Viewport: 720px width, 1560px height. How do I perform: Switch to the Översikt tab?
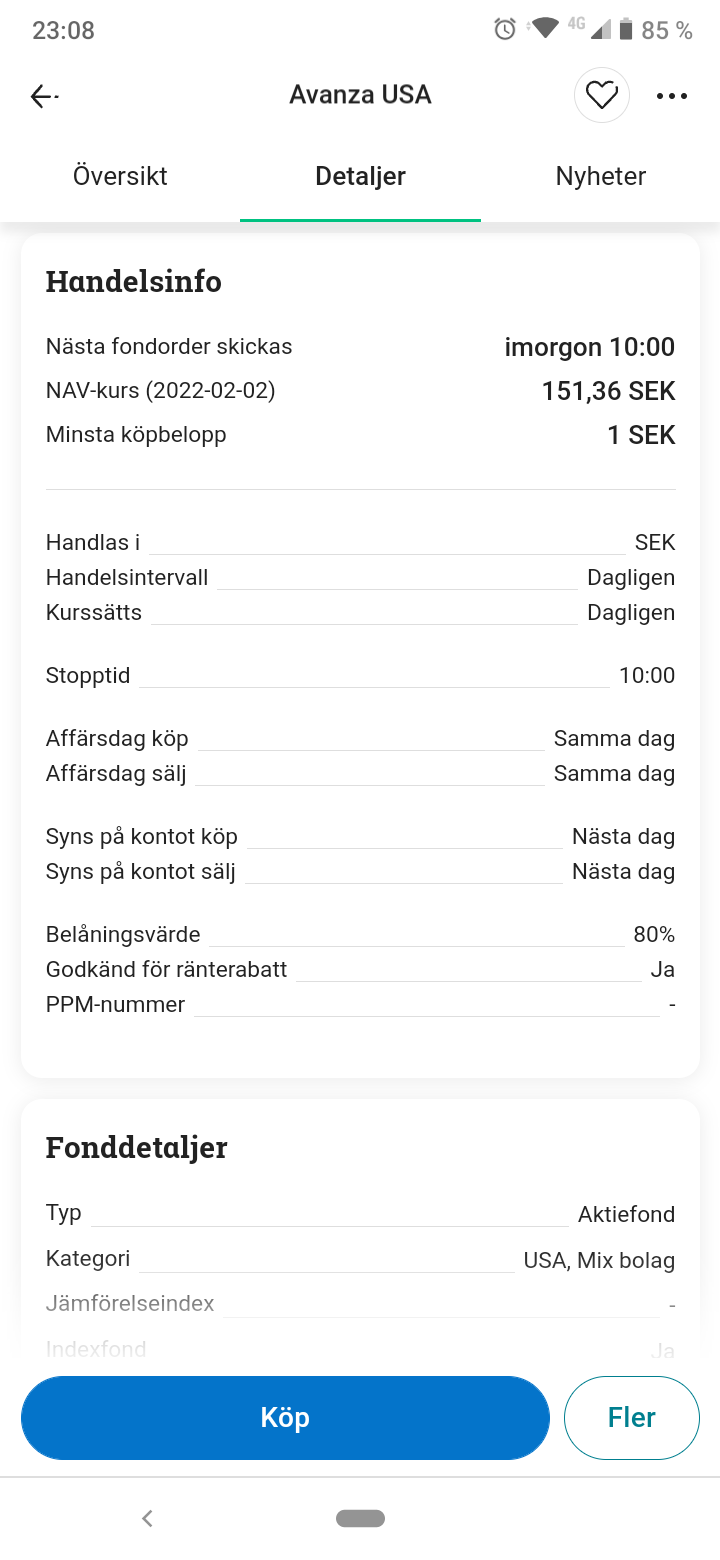coord(120,177)
